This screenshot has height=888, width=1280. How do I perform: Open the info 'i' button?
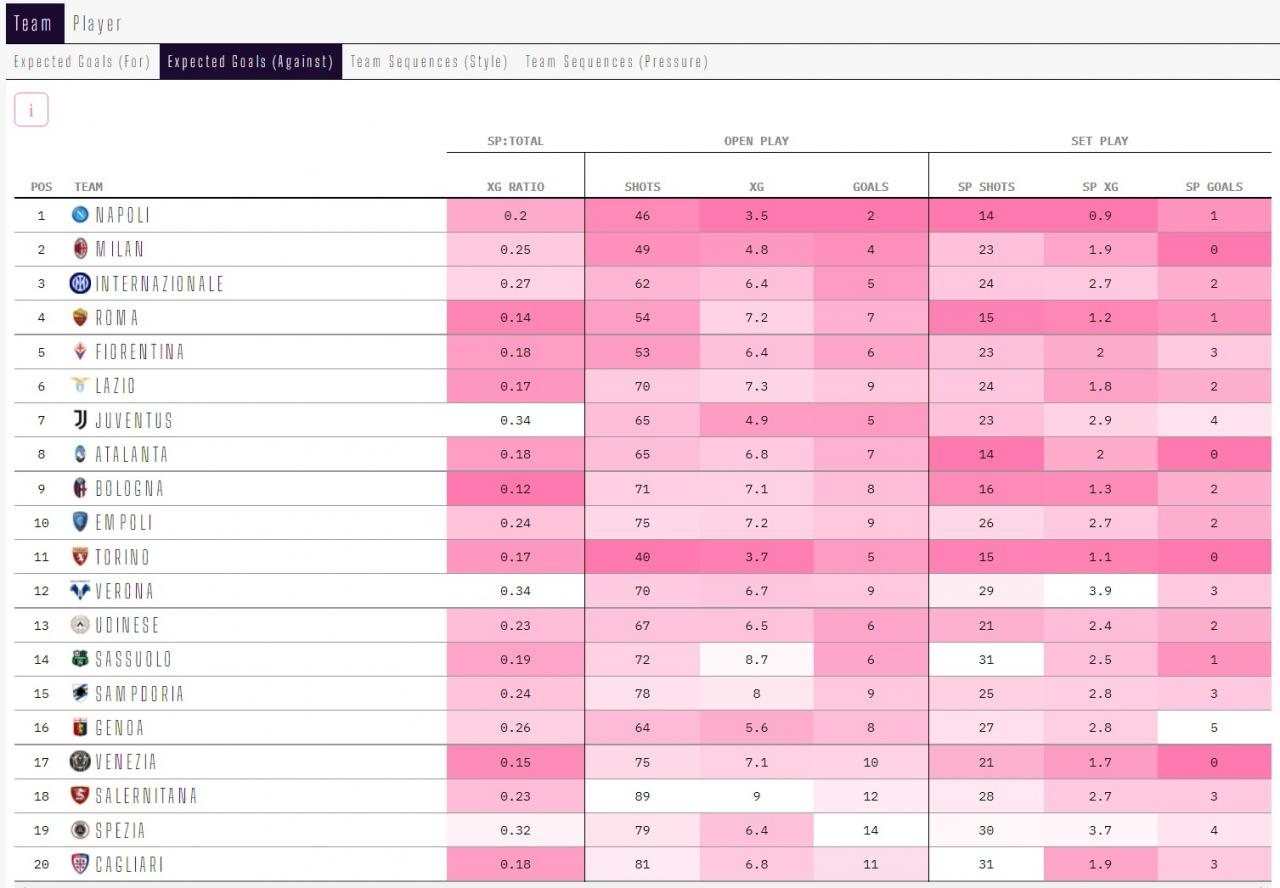pyautogui.click(x=31, y=110)
